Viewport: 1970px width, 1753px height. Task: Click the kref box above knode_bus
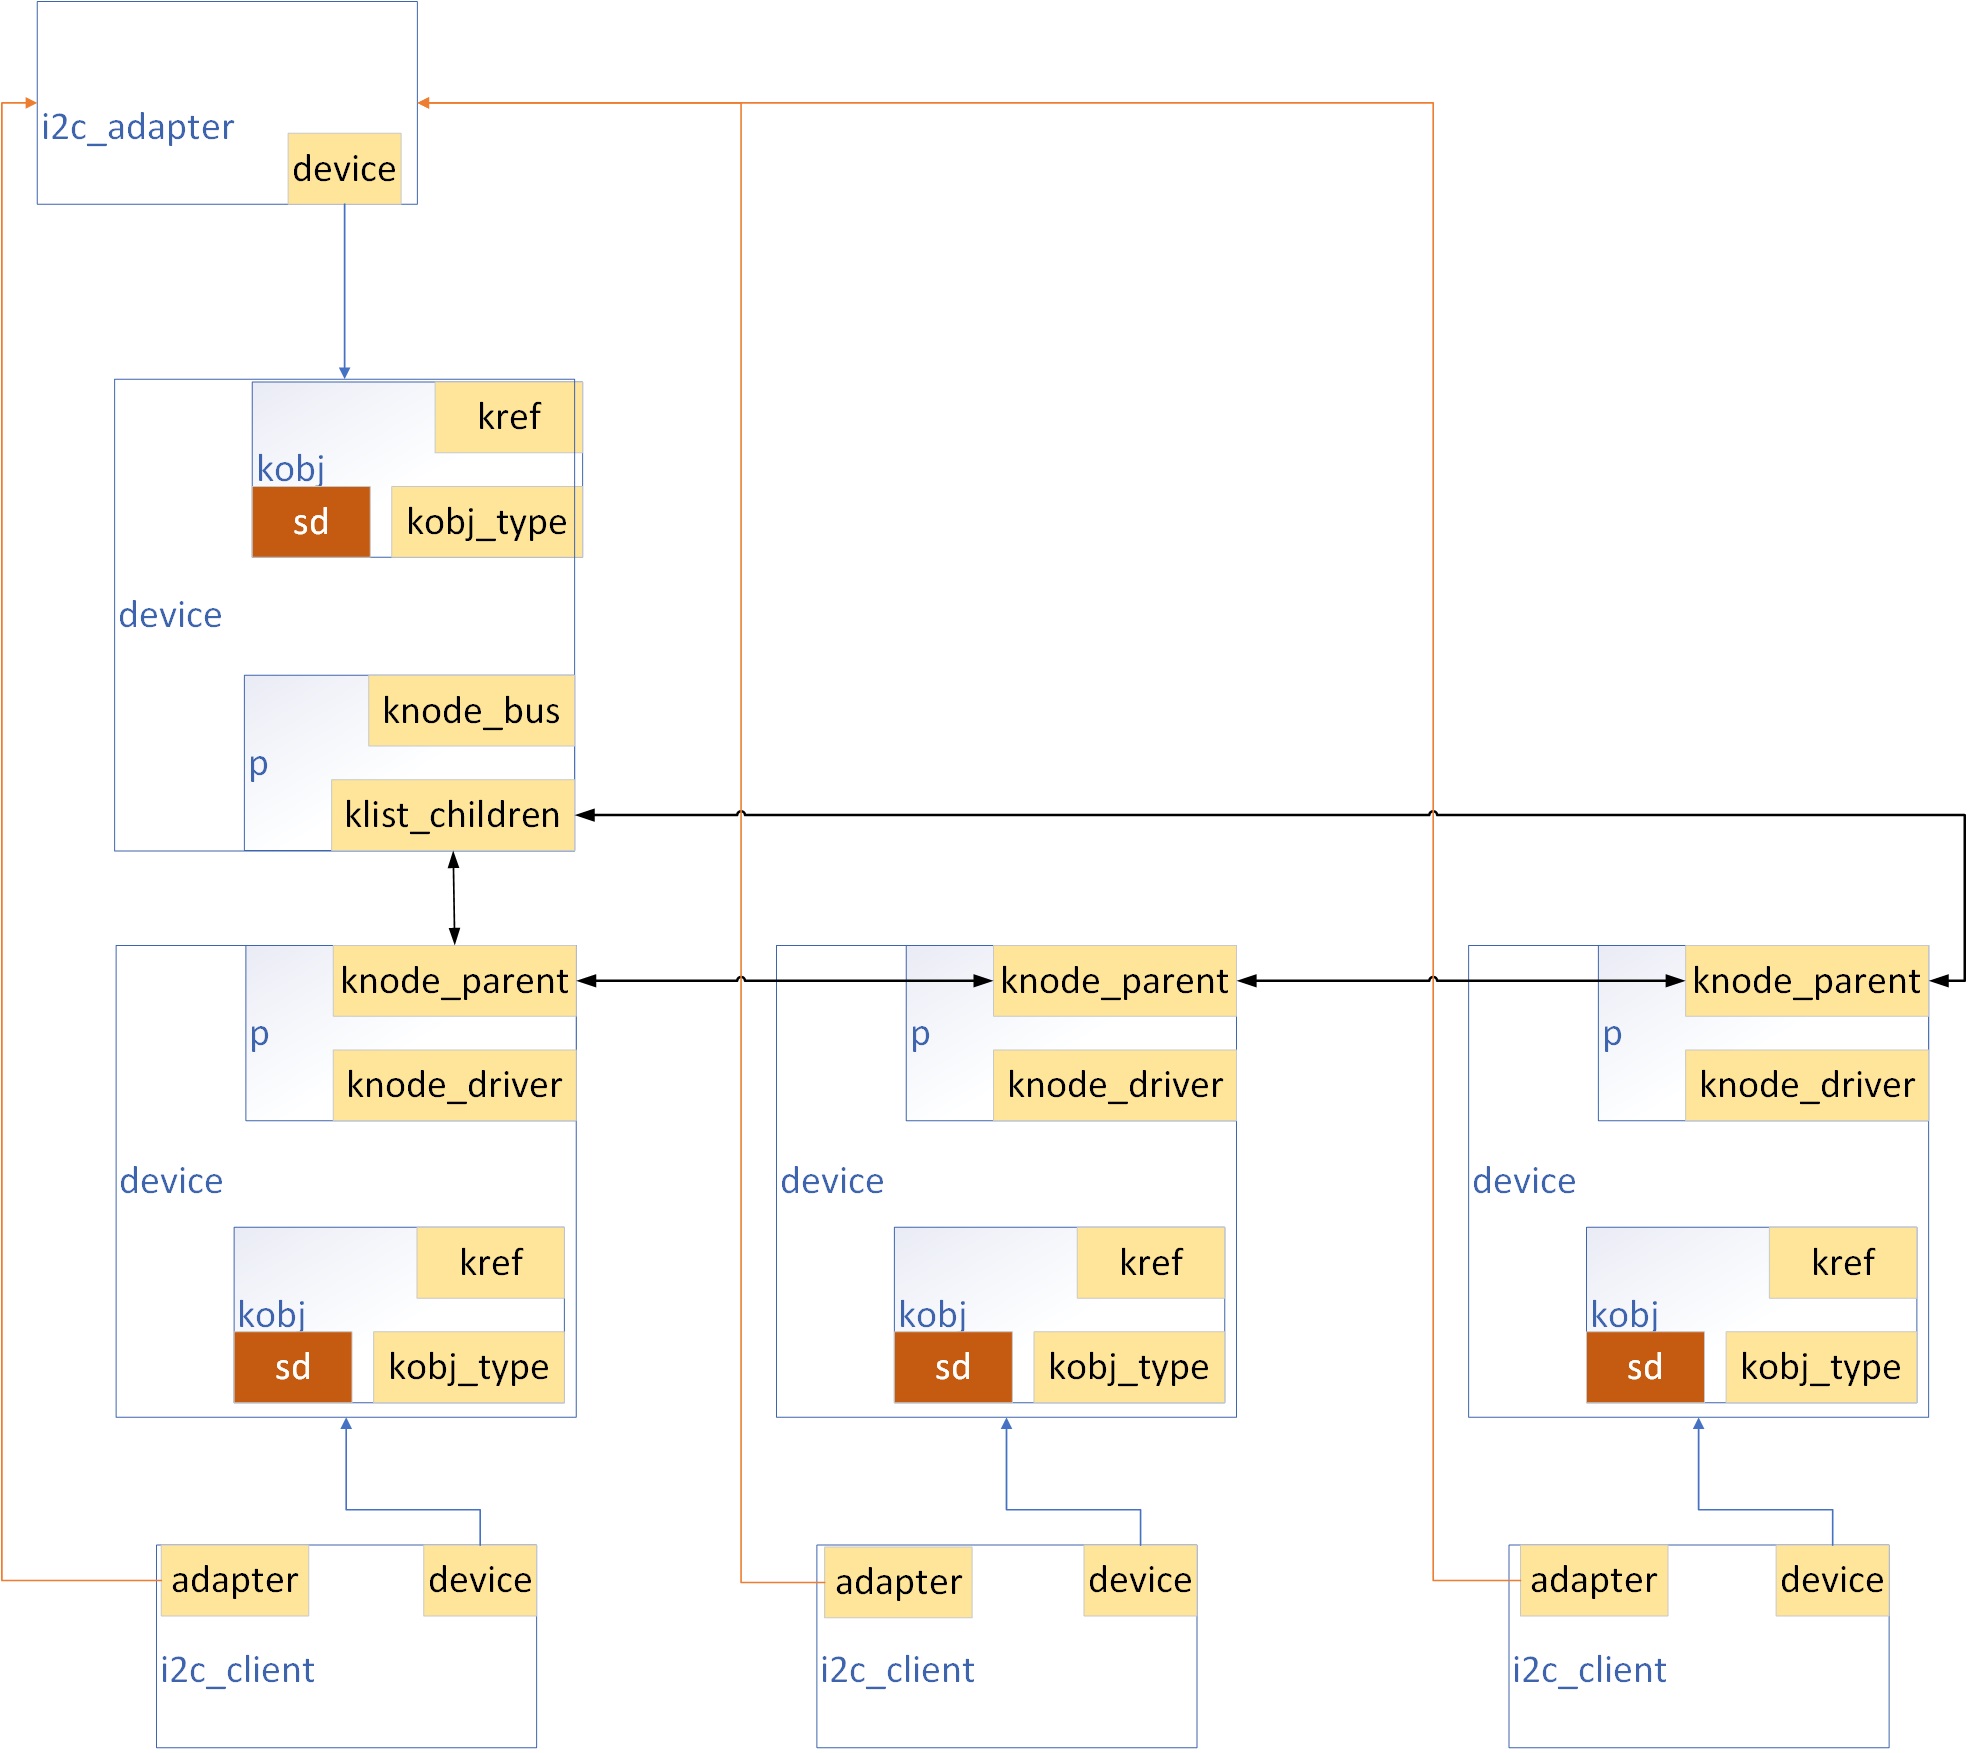click(508, 417)
